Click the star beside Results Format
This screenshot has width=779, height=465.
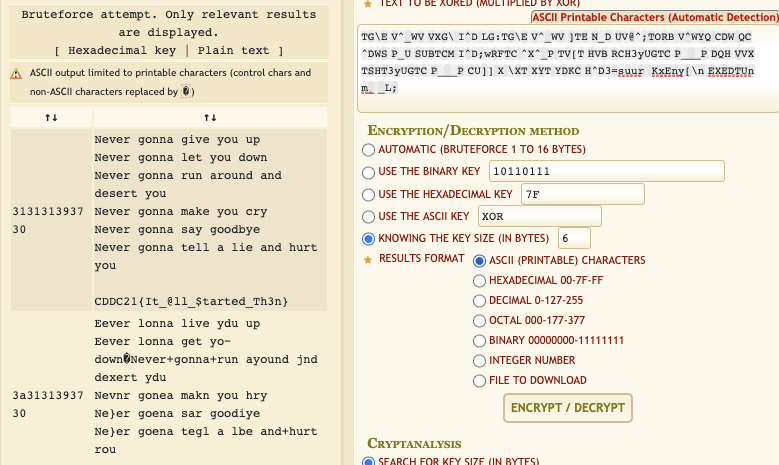[368, 260]
